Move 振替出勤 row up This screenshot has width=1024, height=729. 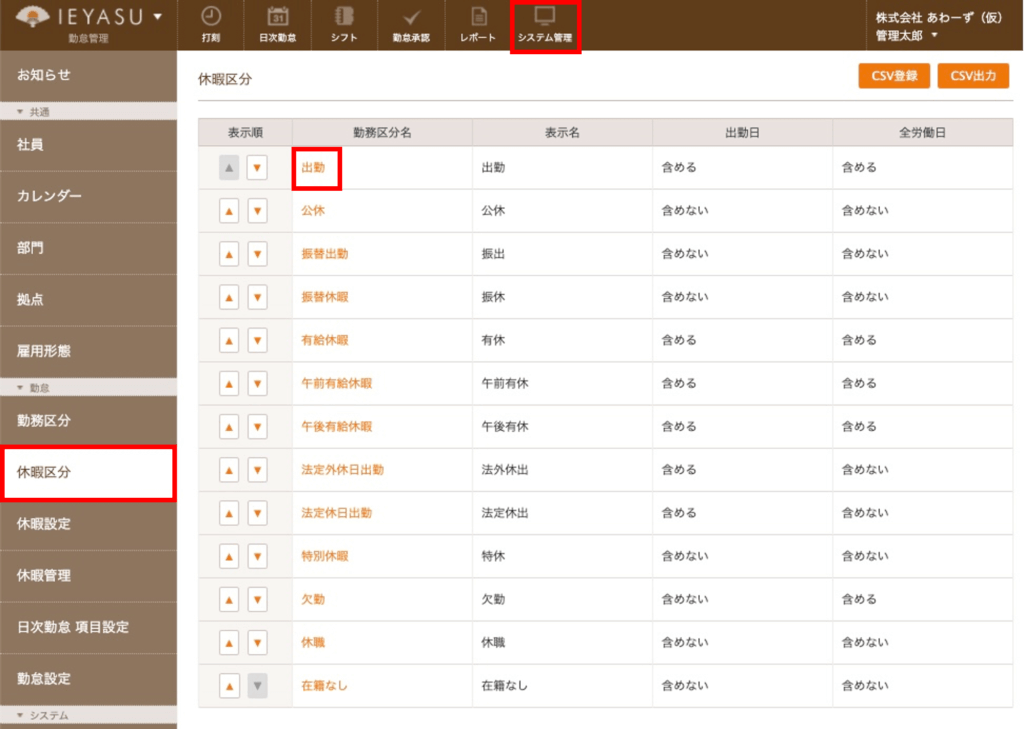coord(229,254)
